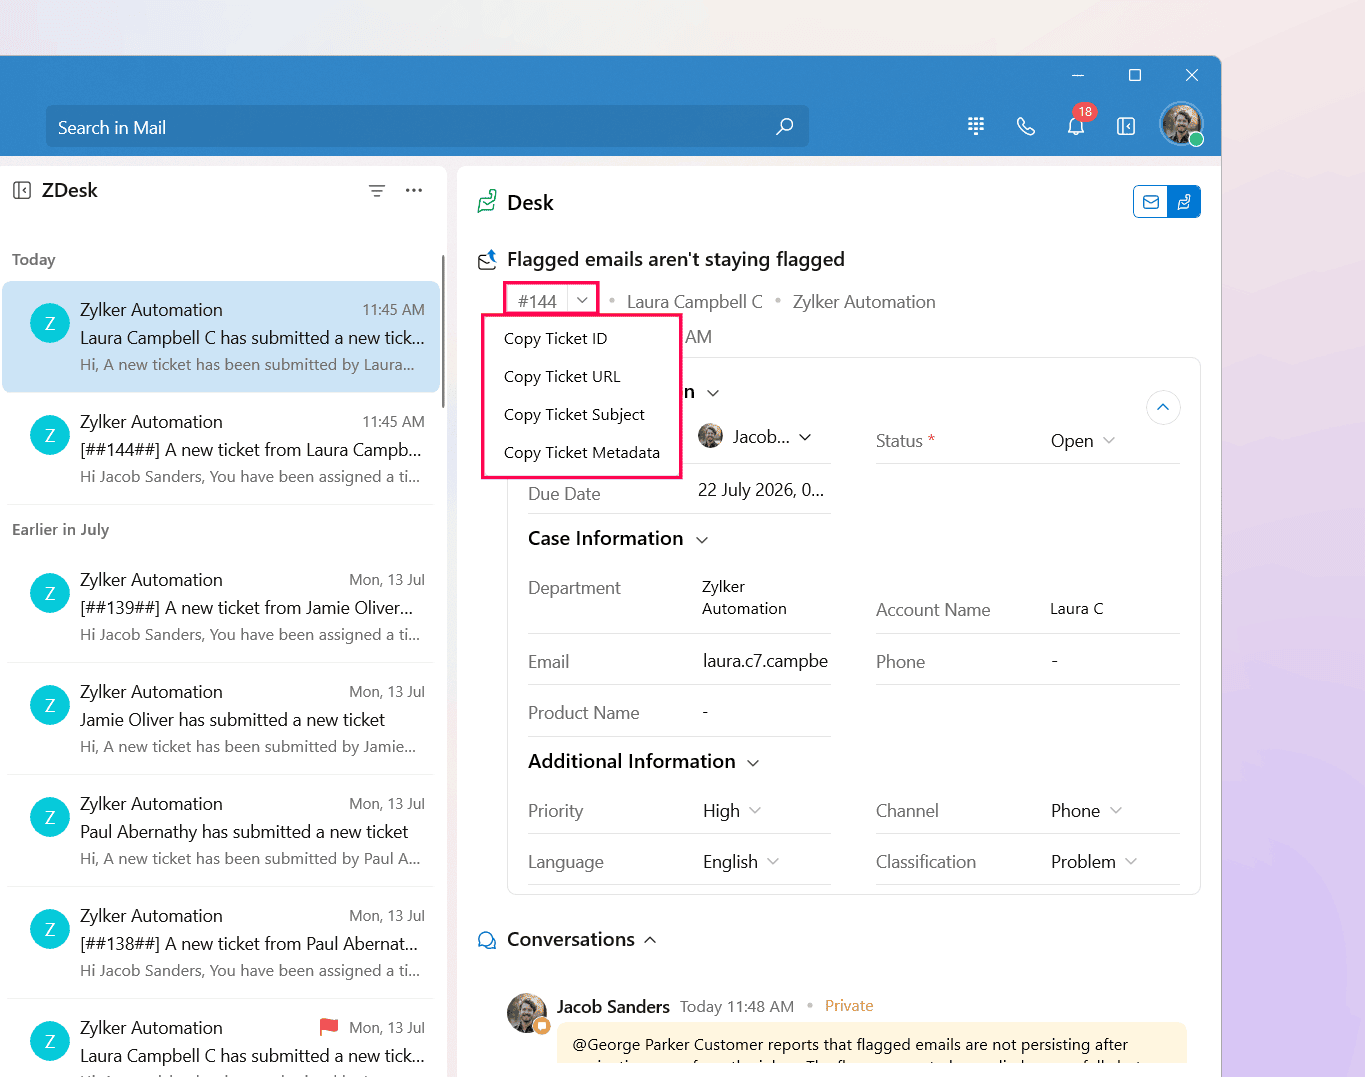
Task: Click the ZDesk mail list scrollbar
Action: 442,330
